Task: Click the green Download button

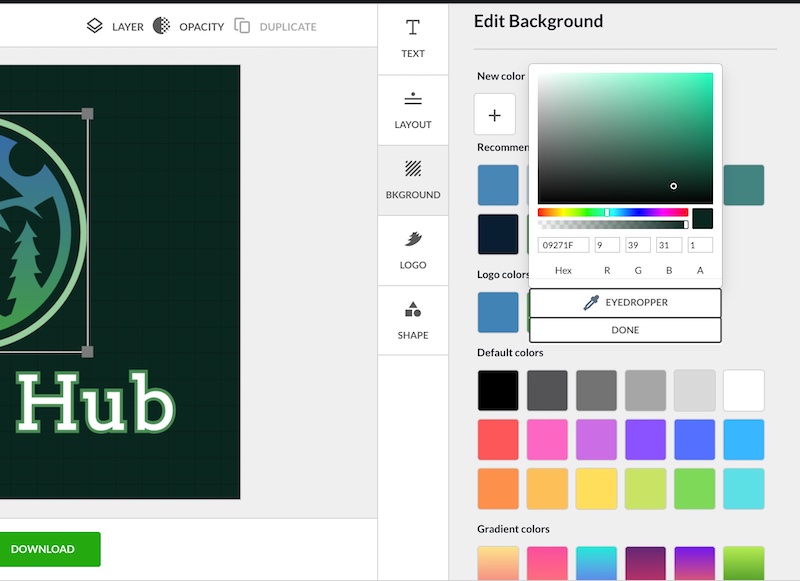Action: [43, 549]
